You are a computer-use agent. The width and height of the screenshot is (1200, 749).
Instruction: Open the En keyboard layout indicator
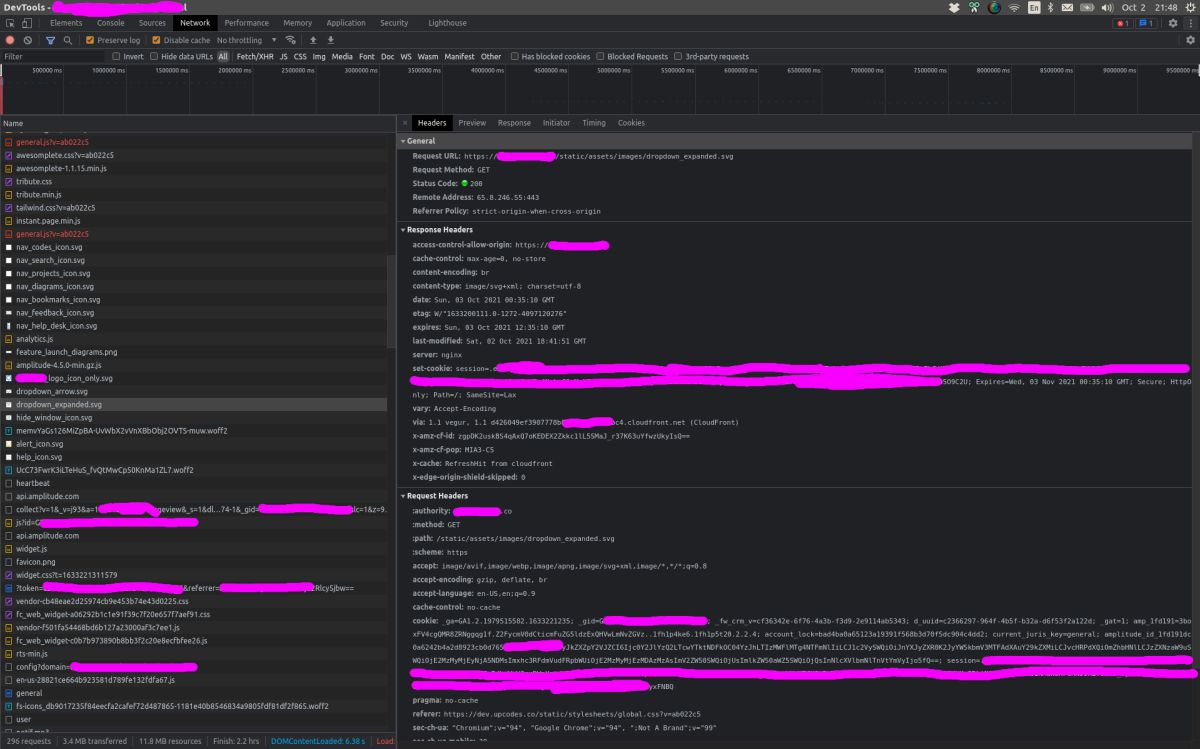click(x=1034, y=7)
